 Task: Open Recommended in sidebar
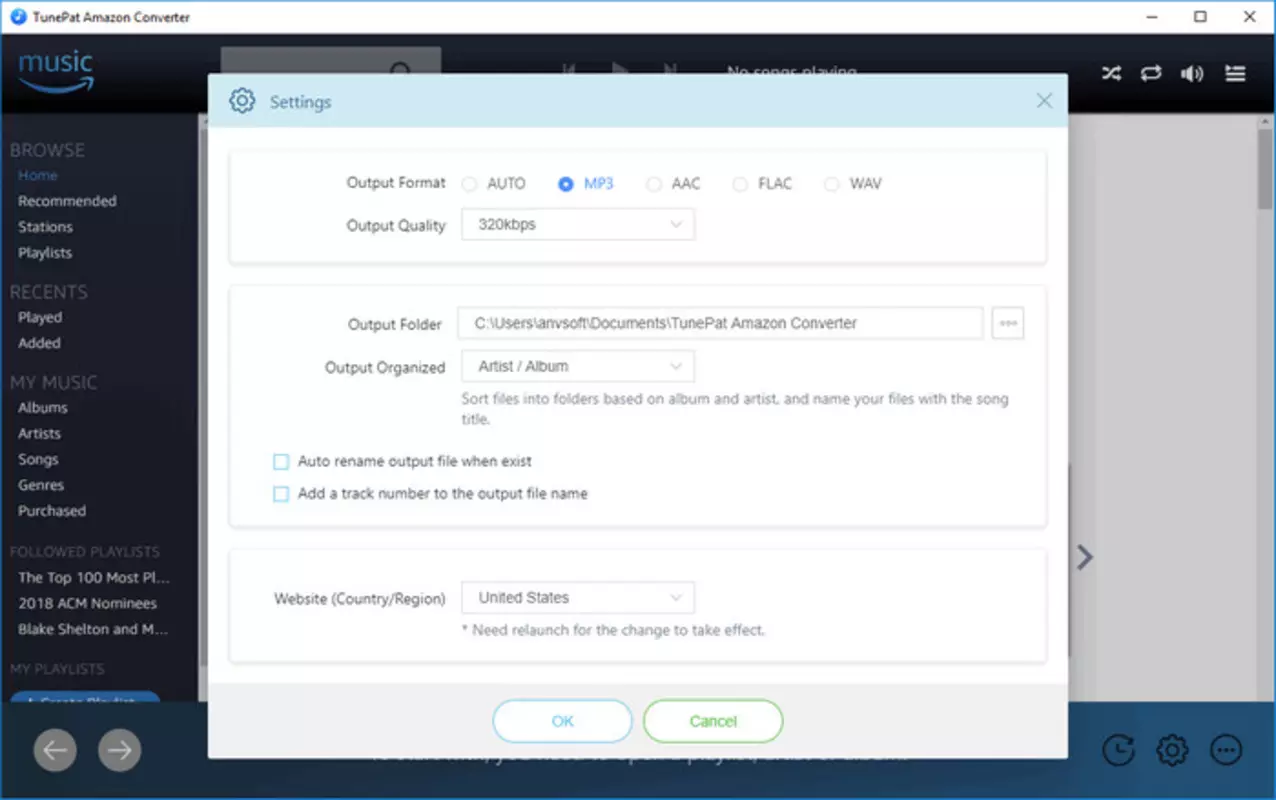point(67,201)
